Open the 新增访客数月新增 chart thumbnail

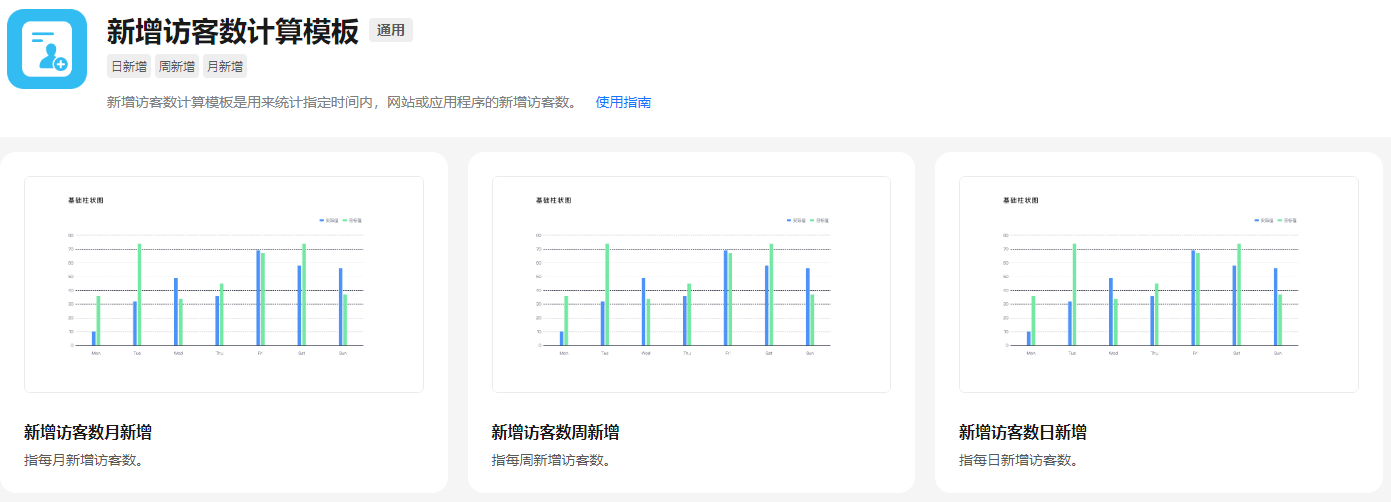[224, 284]
